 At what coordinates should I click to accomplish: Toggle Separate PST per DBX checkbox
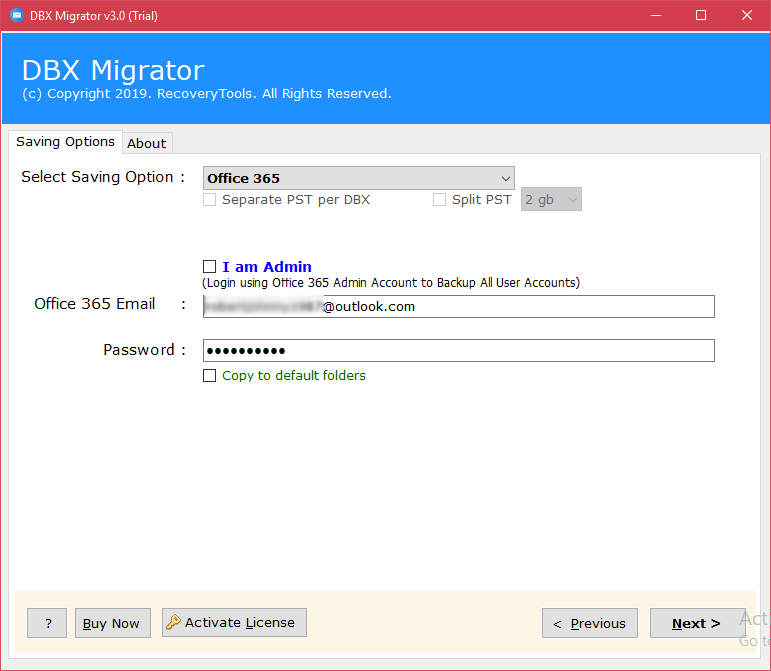pos(209,200)
